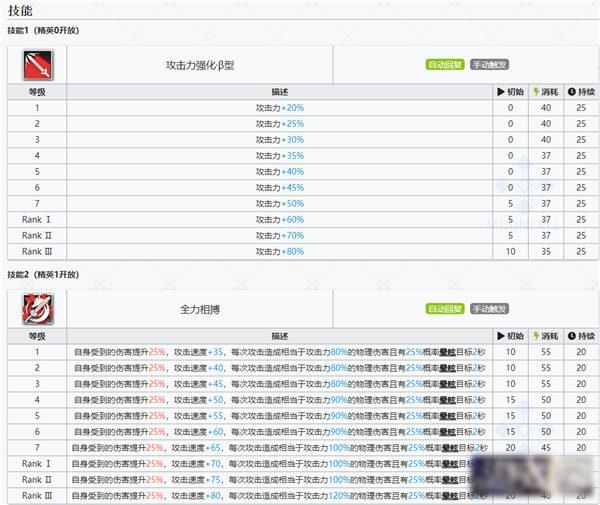Screen dimensions: 600x505
Task: Click Rank III level cell in skill 1
Action: tap(37, 252)
